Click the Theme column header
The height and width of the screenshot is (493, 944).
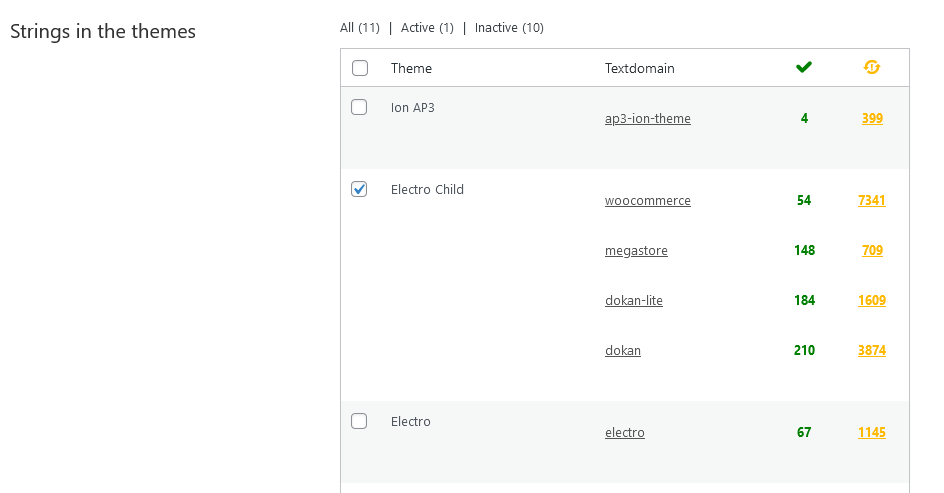tap(411, 68)
